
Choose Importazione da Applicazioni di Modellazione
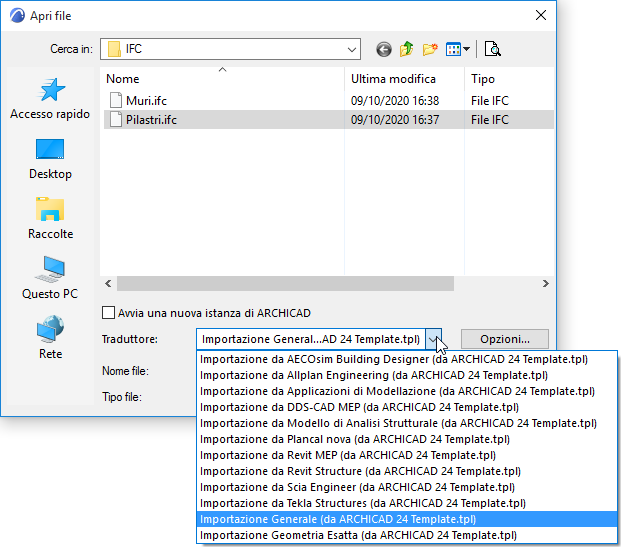(407, 391)
